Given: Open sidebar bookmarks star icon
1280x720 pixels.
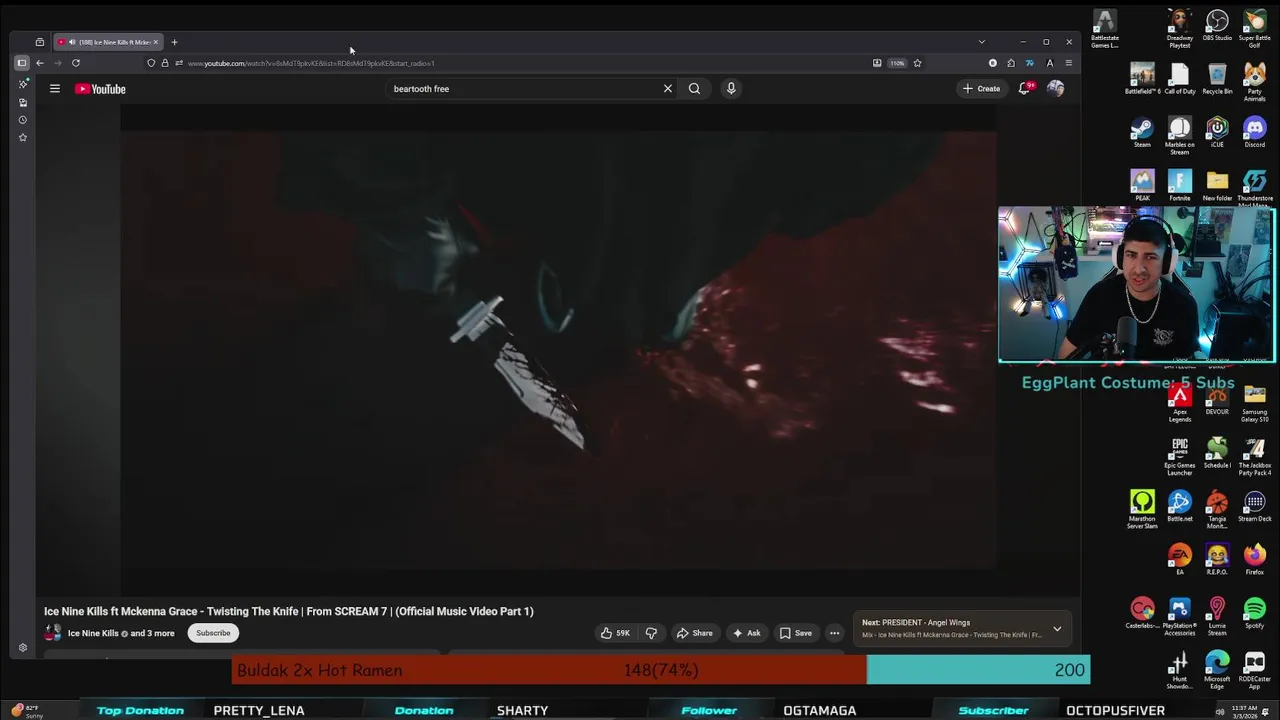Looking at the screenshot, I should [22, 138].
